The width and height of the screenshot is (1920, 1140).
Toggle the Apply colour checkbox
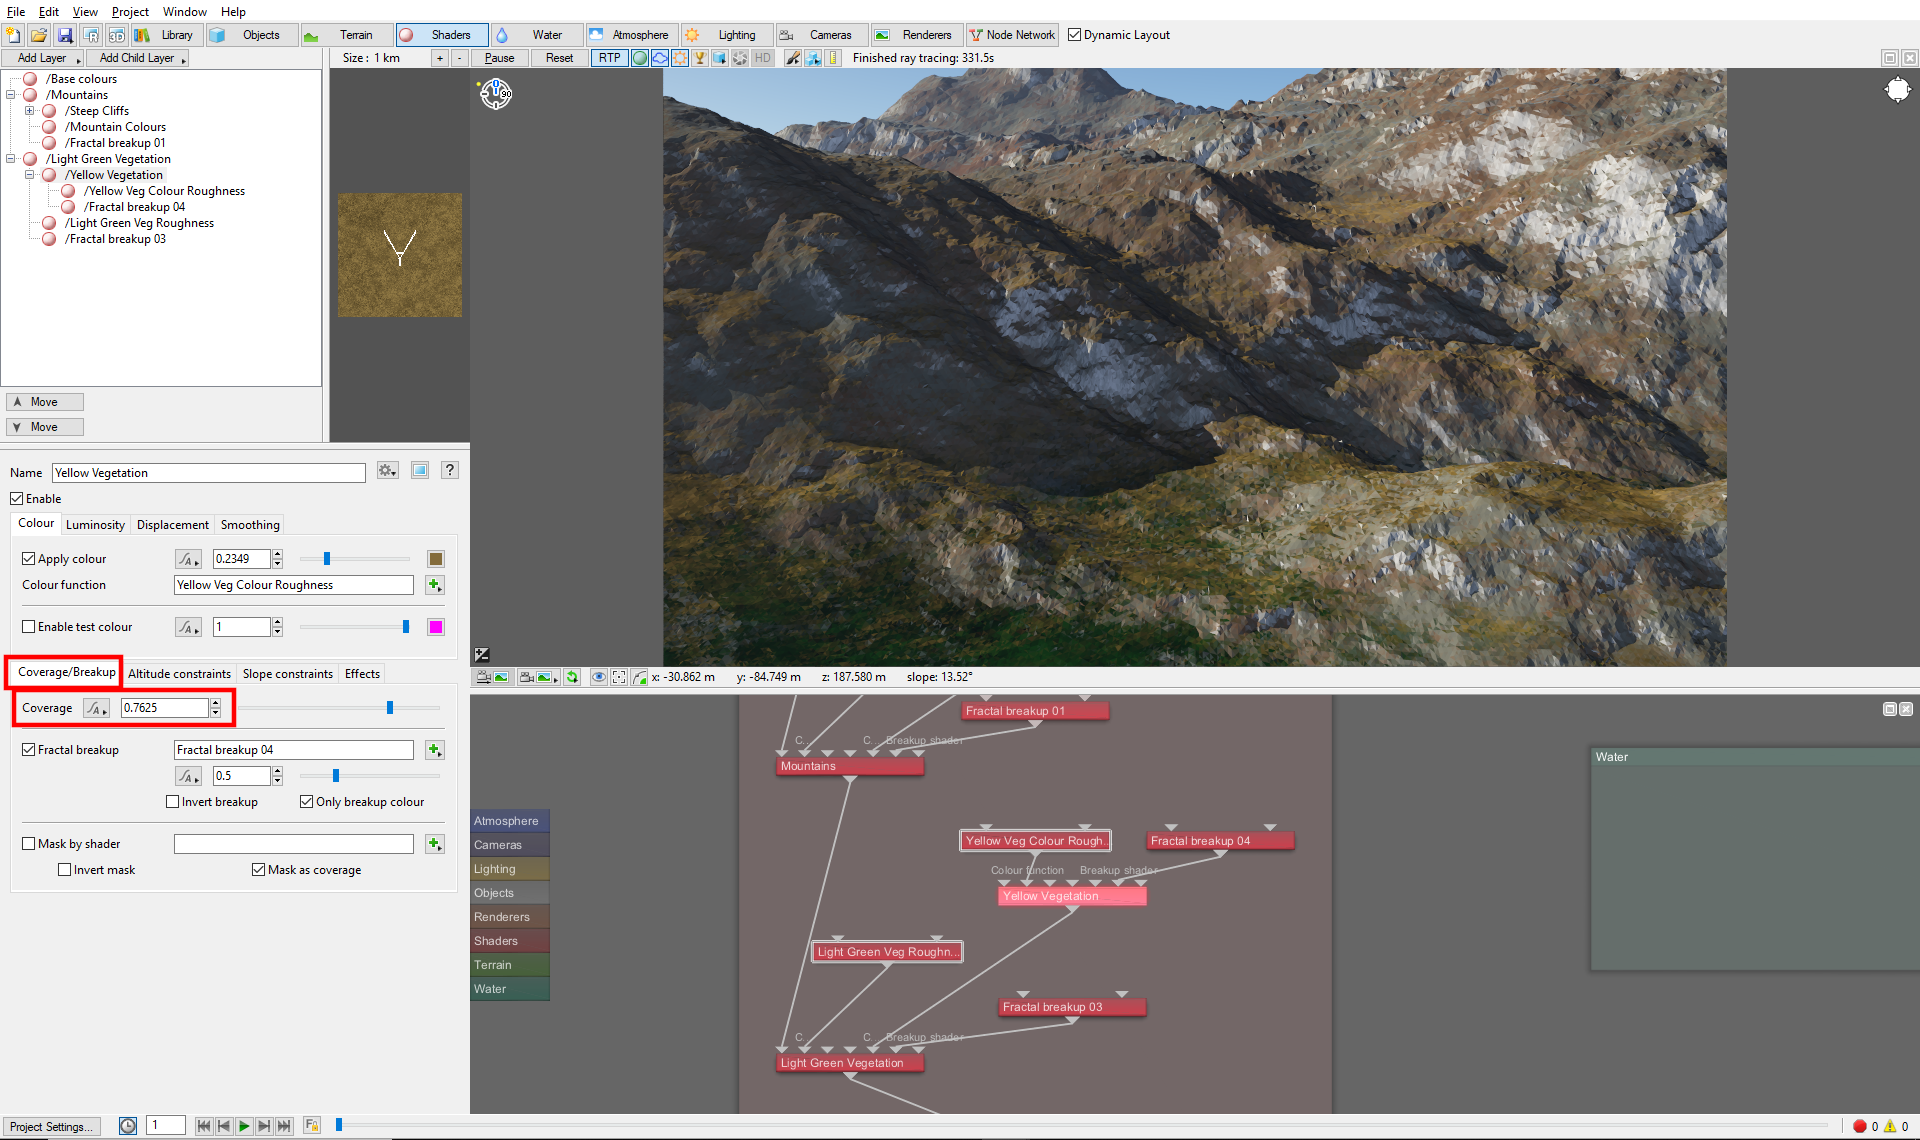point(29,559)
